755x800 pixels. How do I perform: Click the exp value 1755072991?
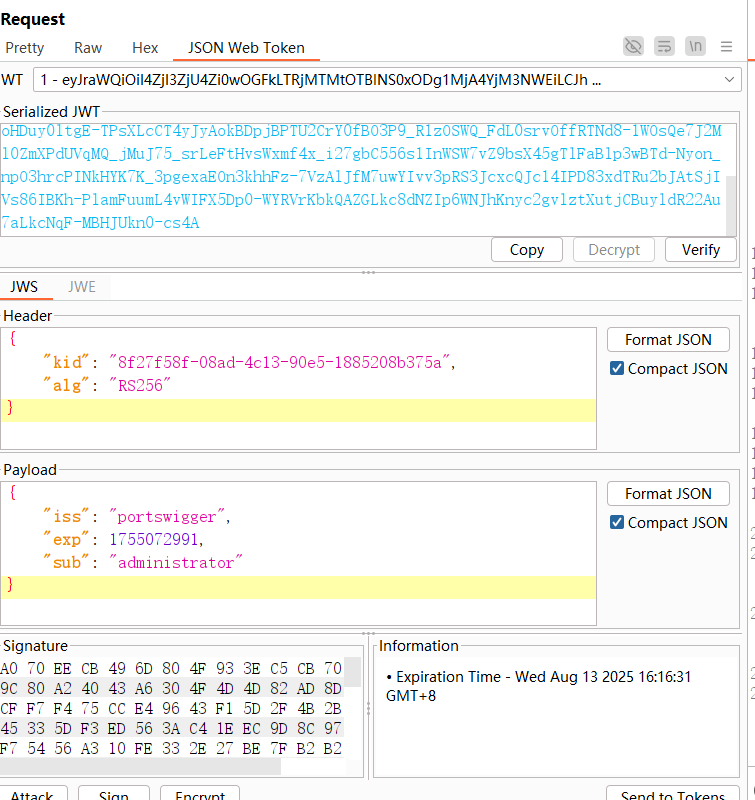click(154, 539)
